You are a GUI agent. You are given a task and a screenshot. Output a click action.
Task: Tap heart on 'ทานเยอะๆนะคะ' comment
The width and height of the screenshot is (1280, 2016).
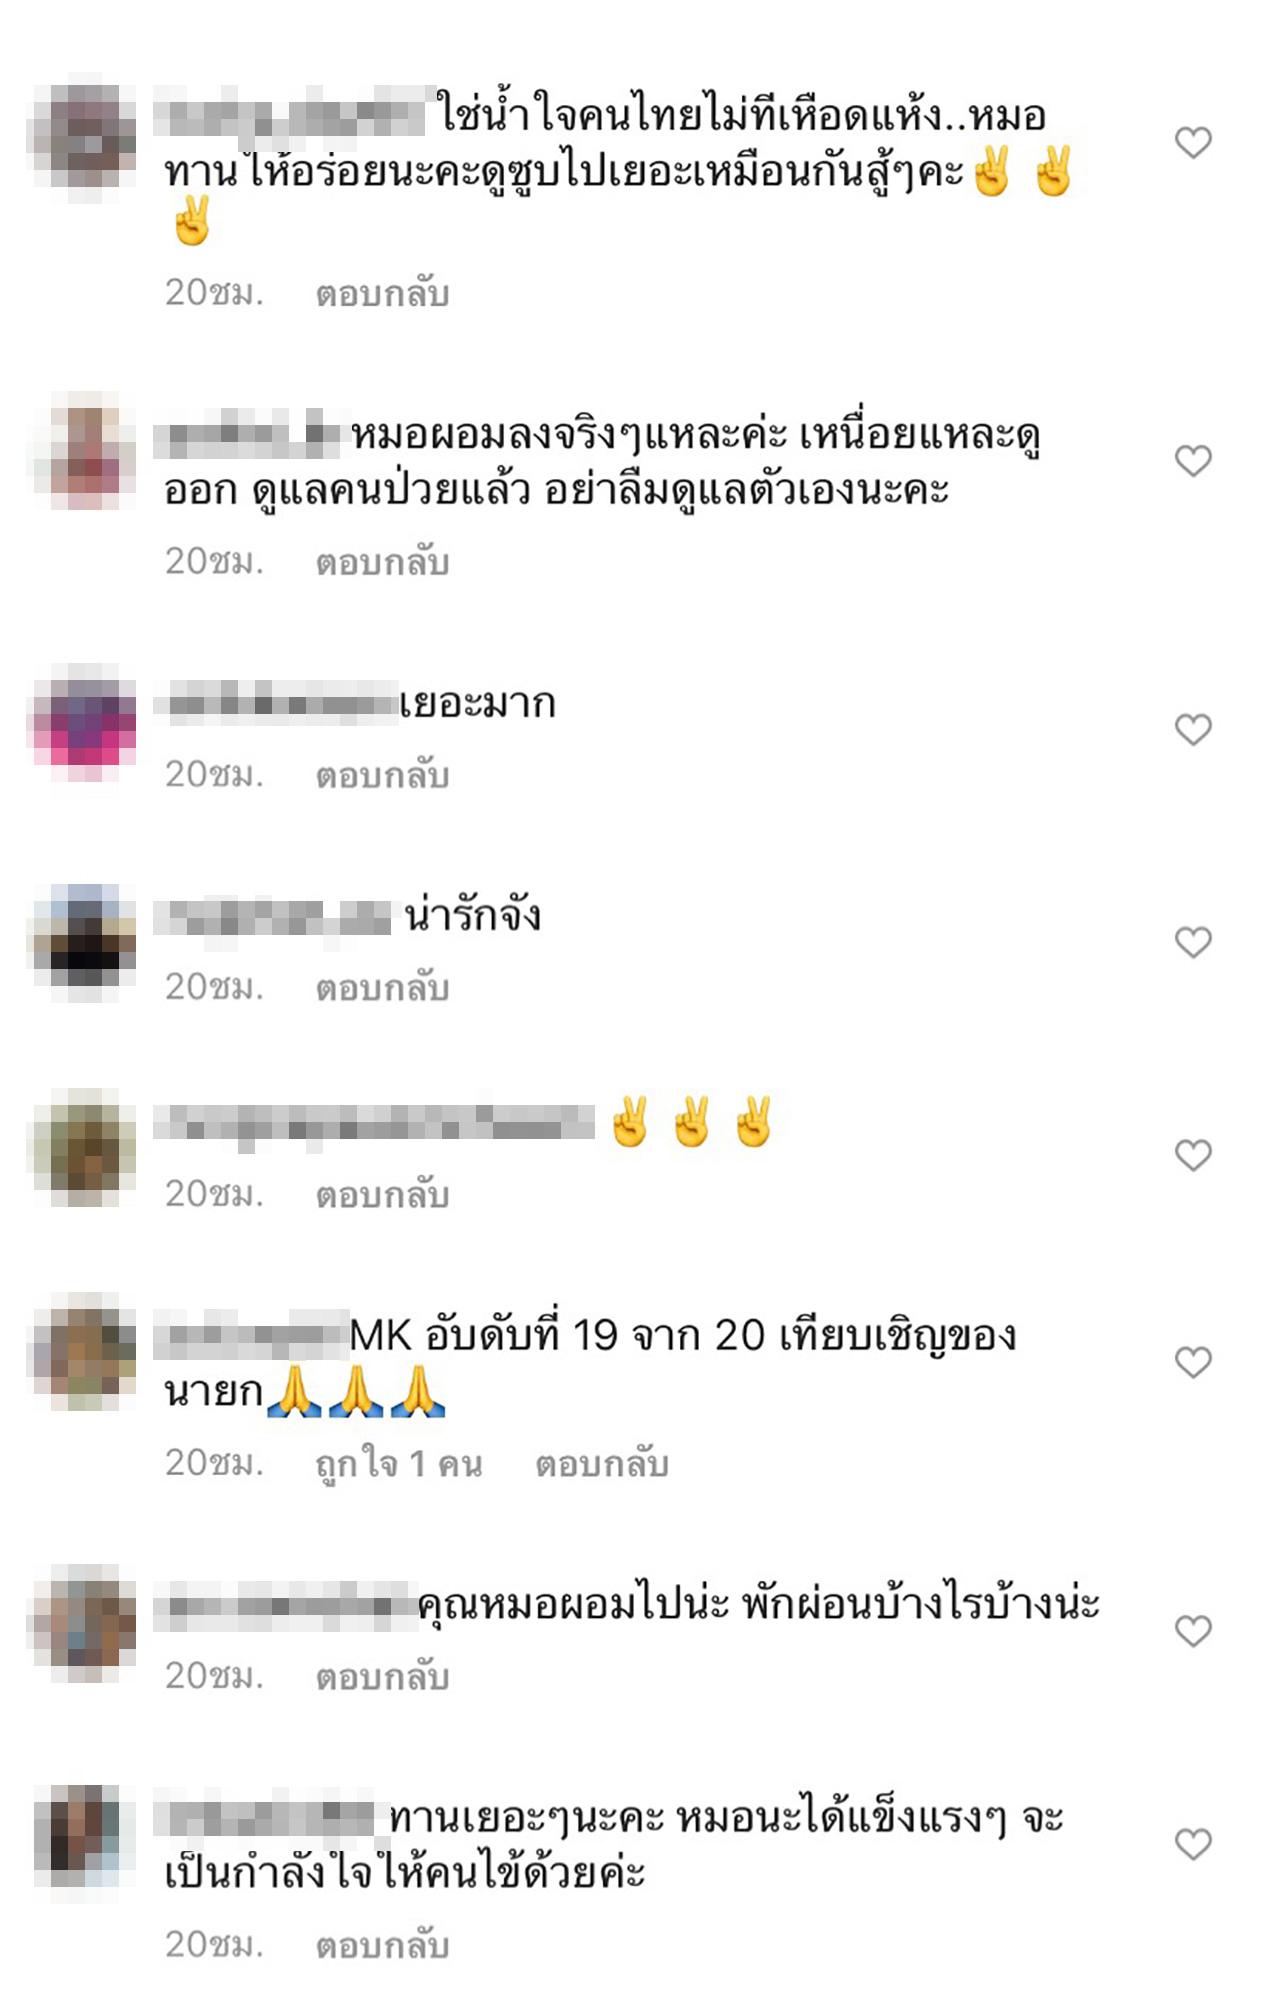(x=1193, y=1844)
